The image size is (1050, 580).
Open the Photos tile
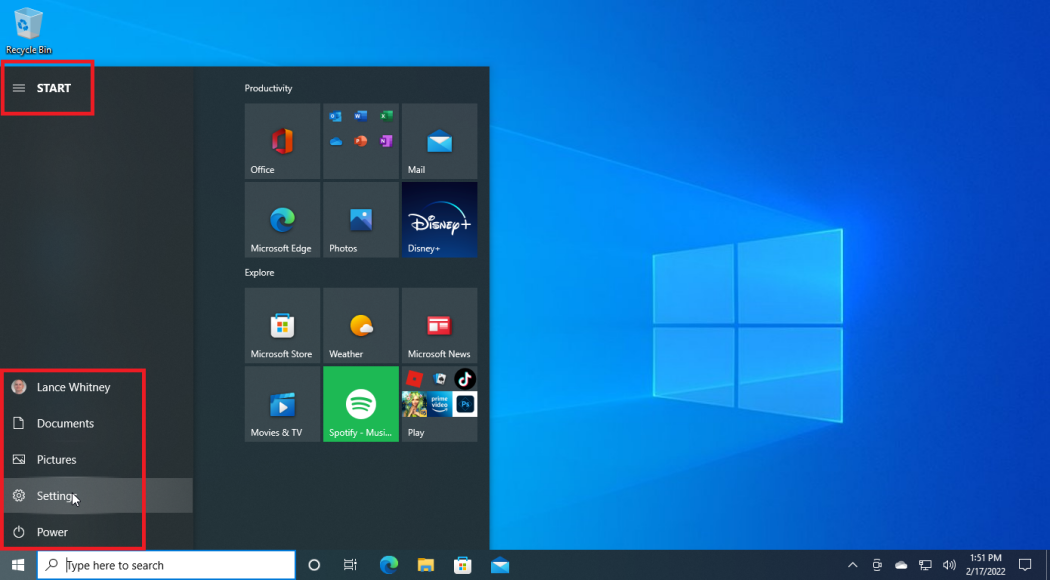click(x=360, y=219)
